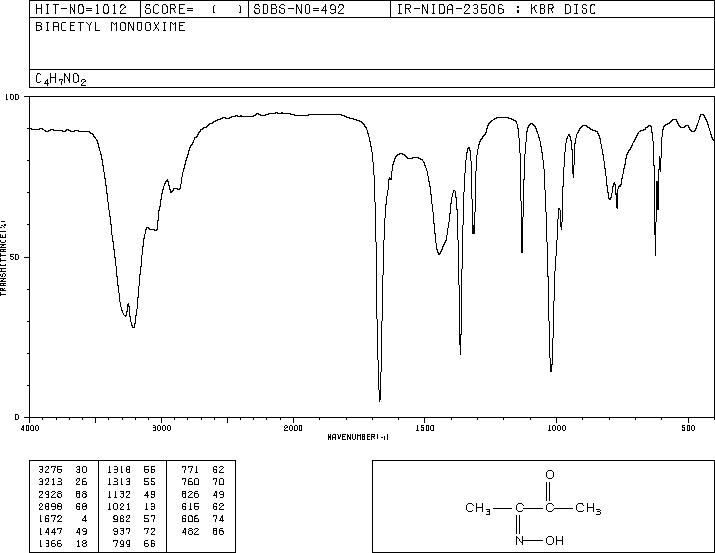Click the 606 peak table entry
This screenshot has height=553, width=715.
[190, 519]
